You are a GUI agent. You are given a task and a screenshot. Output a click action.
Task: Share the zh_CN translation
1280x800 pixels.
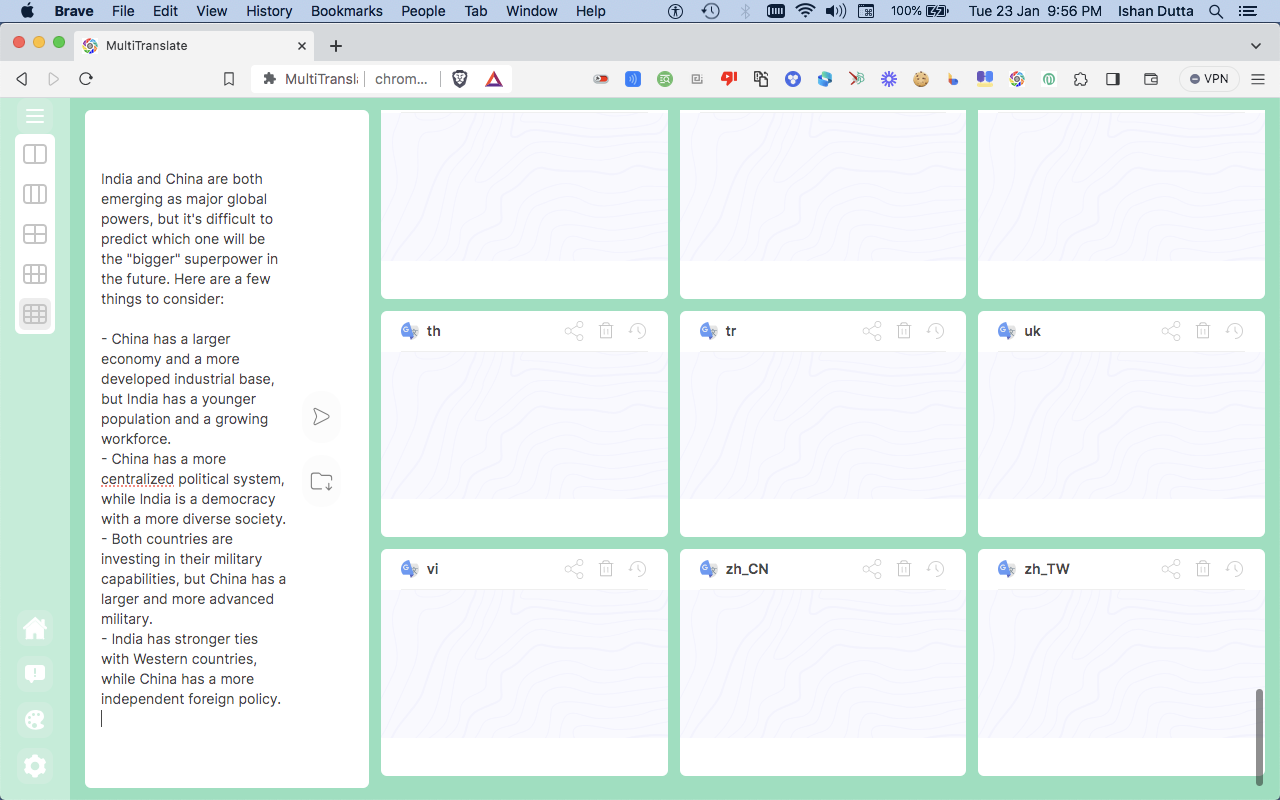[x=871, y=568]
